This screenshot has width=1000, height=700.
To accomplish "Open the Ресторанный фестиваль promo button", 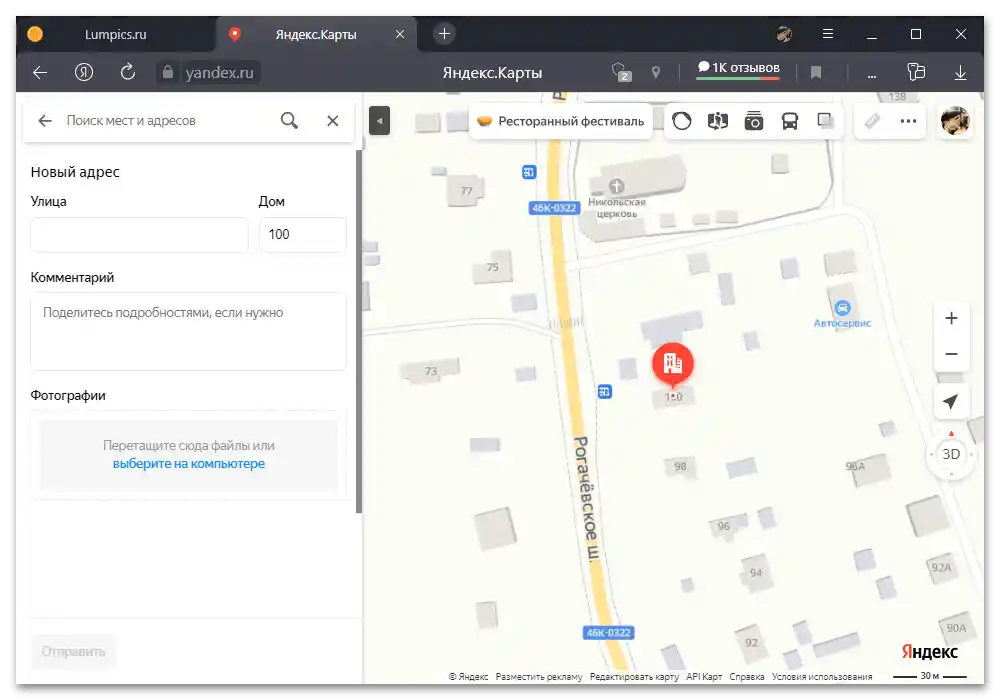I will 561,121.
